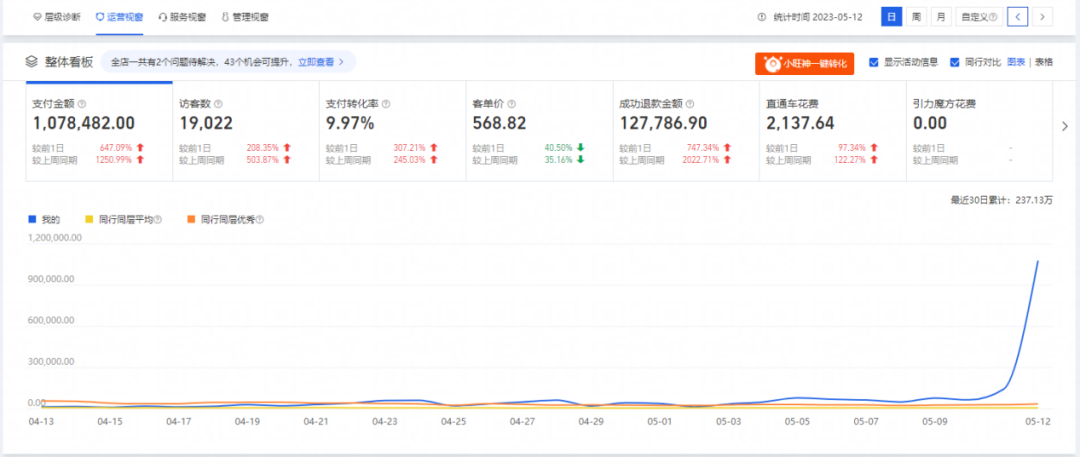Go to previous date with left chevron

click(1018, 17)
